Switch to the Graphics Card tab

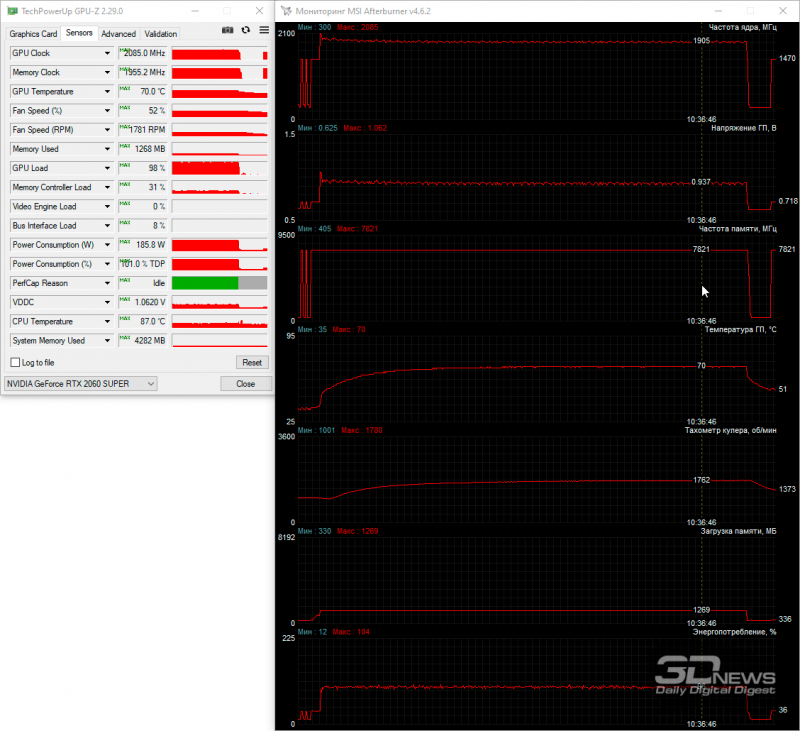[x=33, y=33]
